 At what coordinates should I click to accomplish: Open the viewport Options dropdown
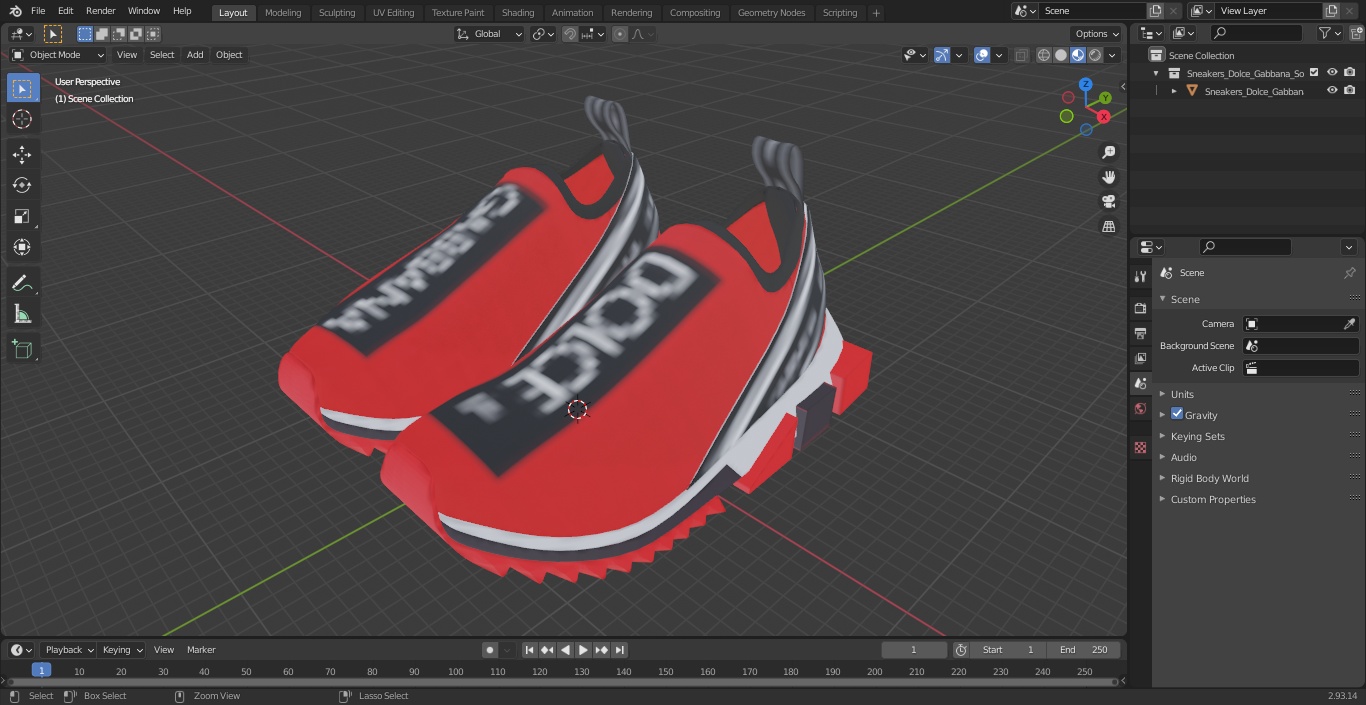(1097, 34)
